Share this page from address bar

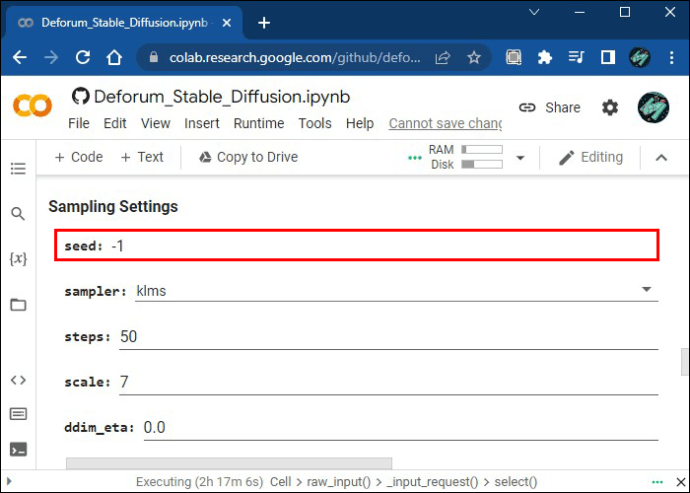pyautogui.click(x=443, y=57)
